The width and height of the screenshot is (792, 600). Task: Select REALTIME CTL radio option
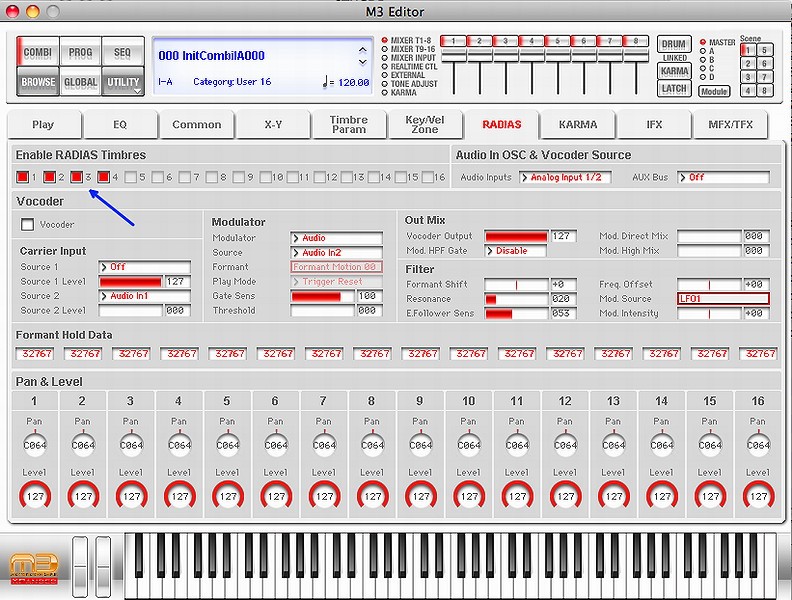384,66
